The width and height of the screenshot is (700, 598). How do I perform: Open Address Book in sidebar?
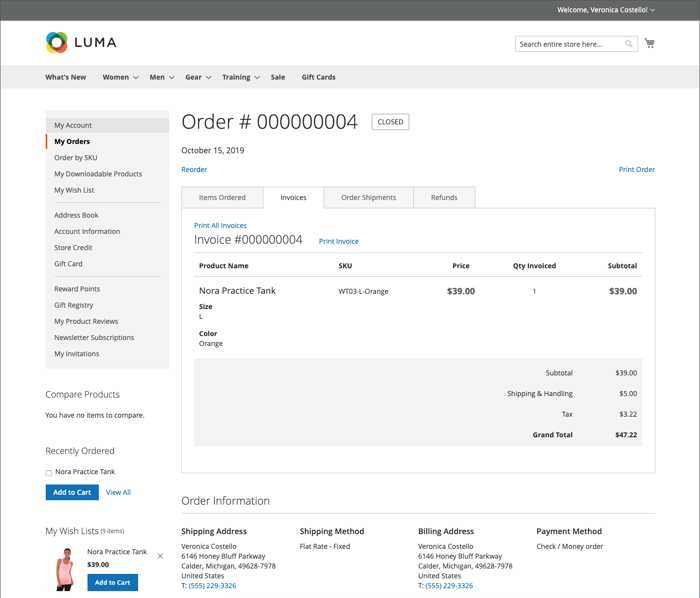pos(76,215)
